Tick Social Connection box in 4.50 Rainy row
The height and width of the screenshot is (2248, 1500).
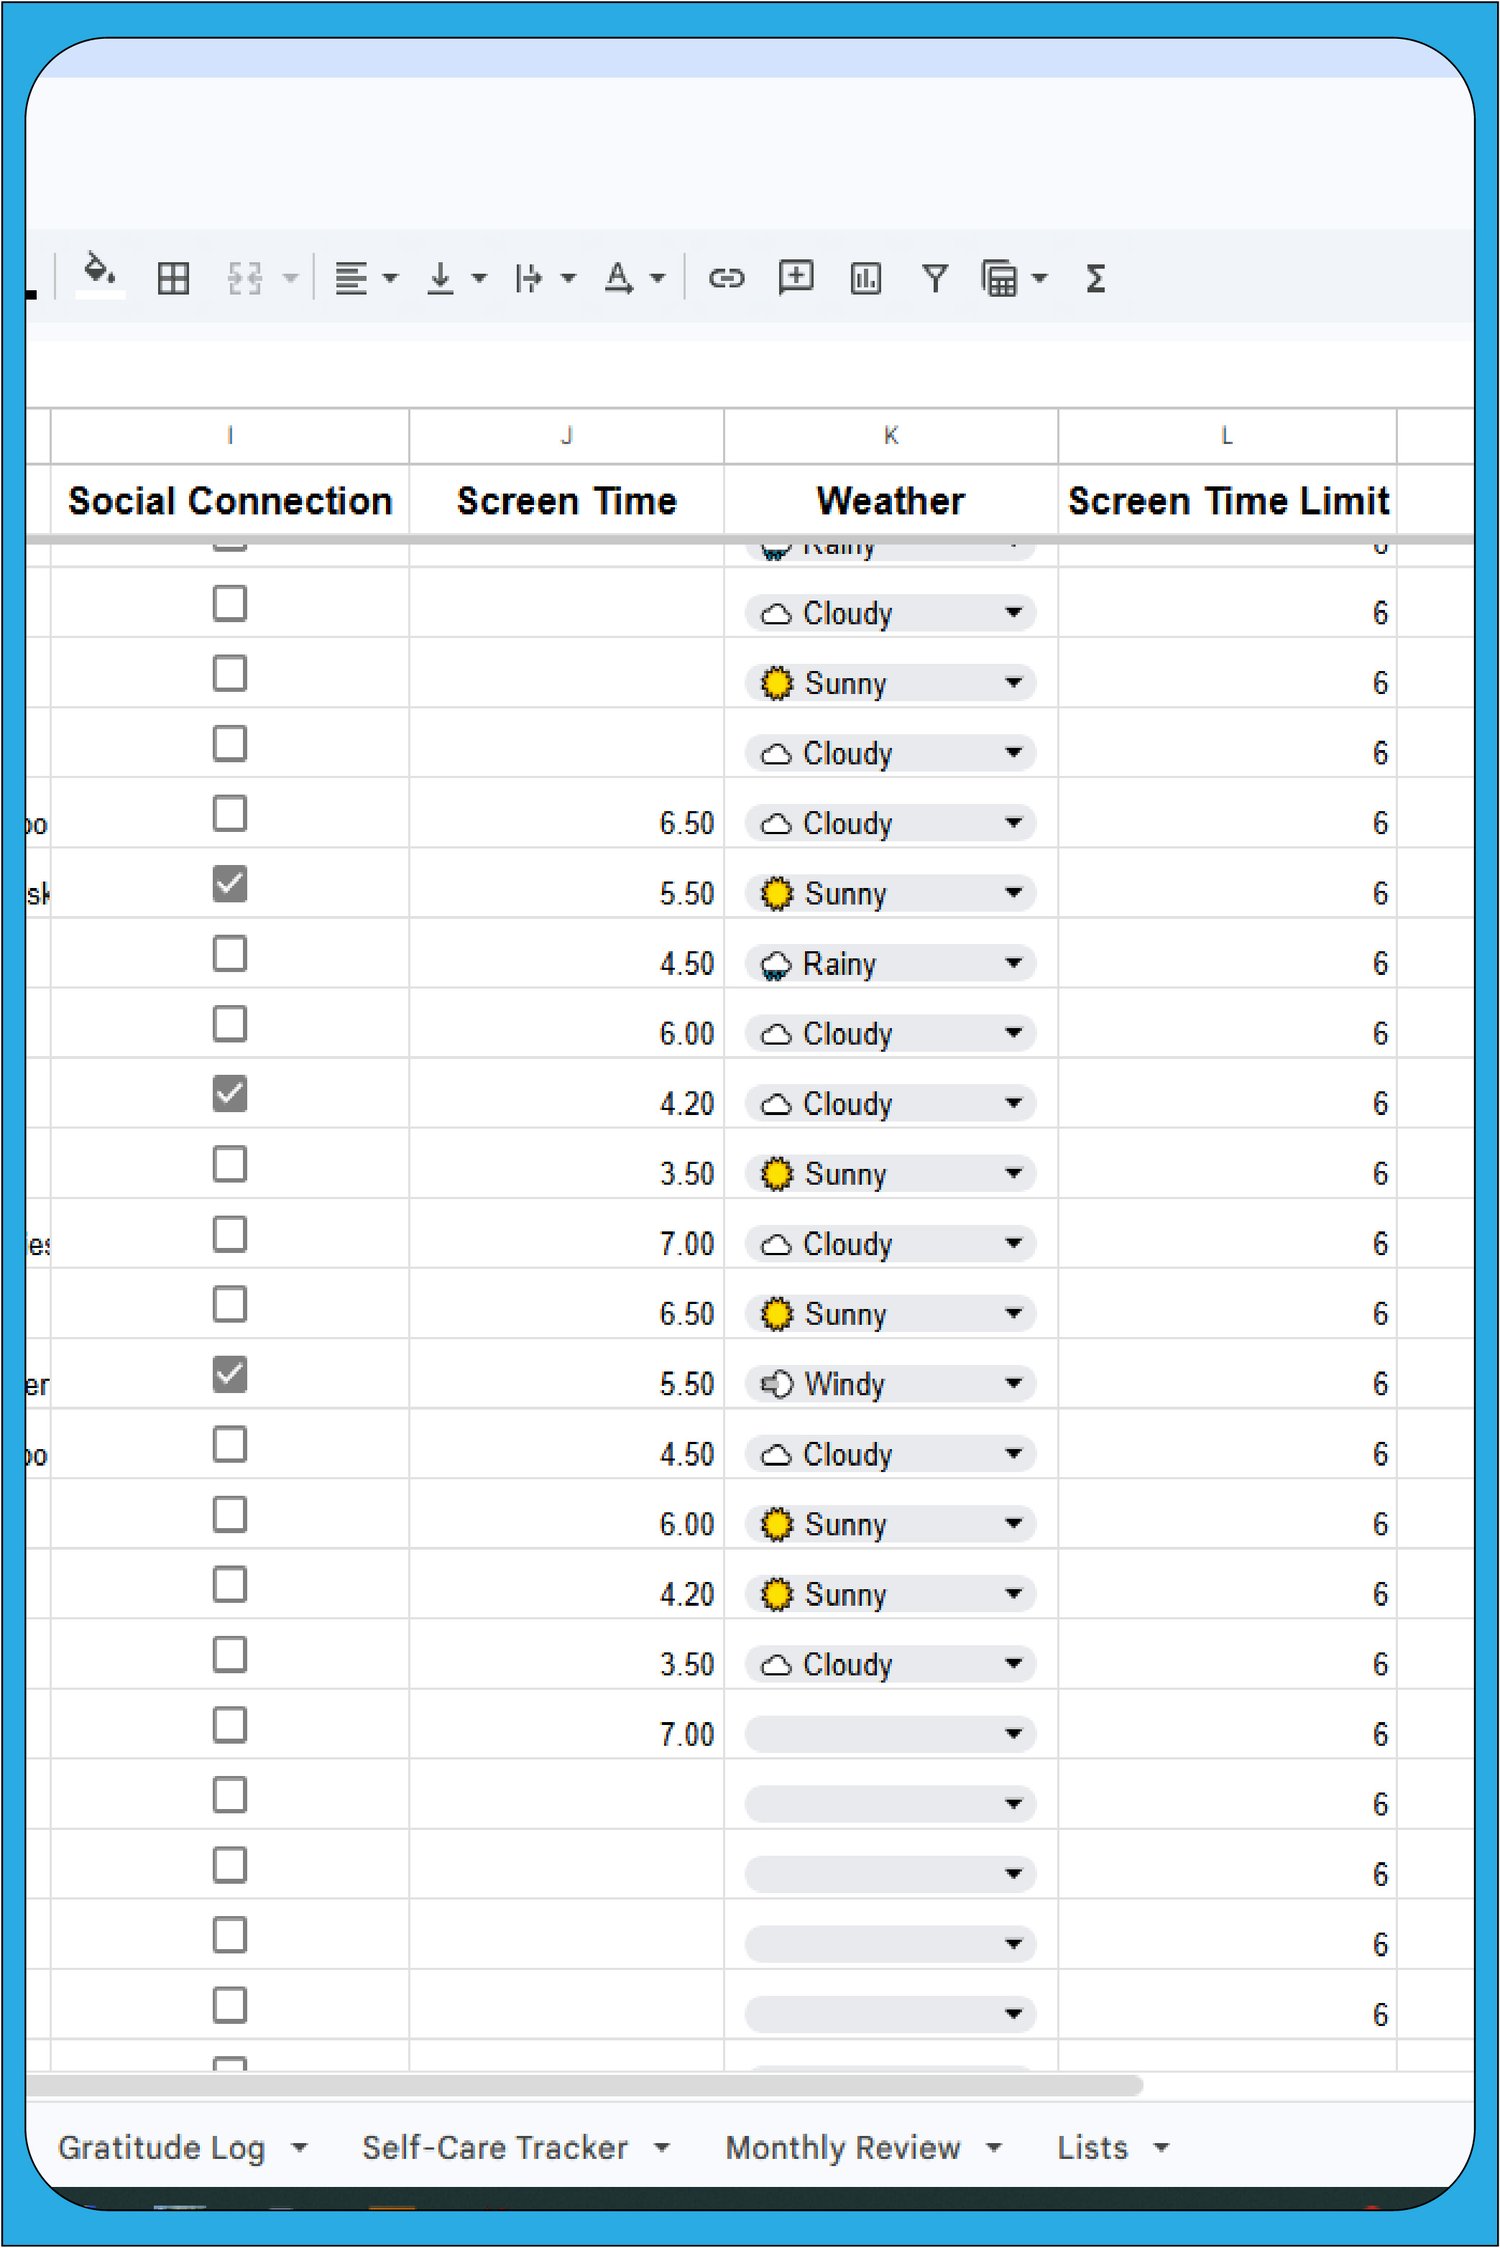[x=230, y=954]
